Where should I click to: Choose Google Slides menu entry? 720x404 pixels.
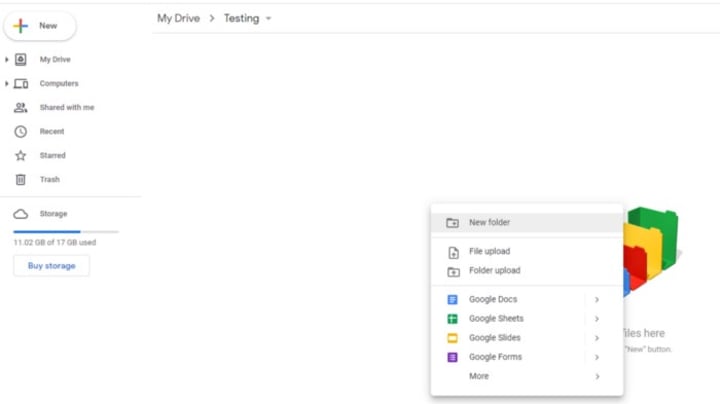coord(527,338)
